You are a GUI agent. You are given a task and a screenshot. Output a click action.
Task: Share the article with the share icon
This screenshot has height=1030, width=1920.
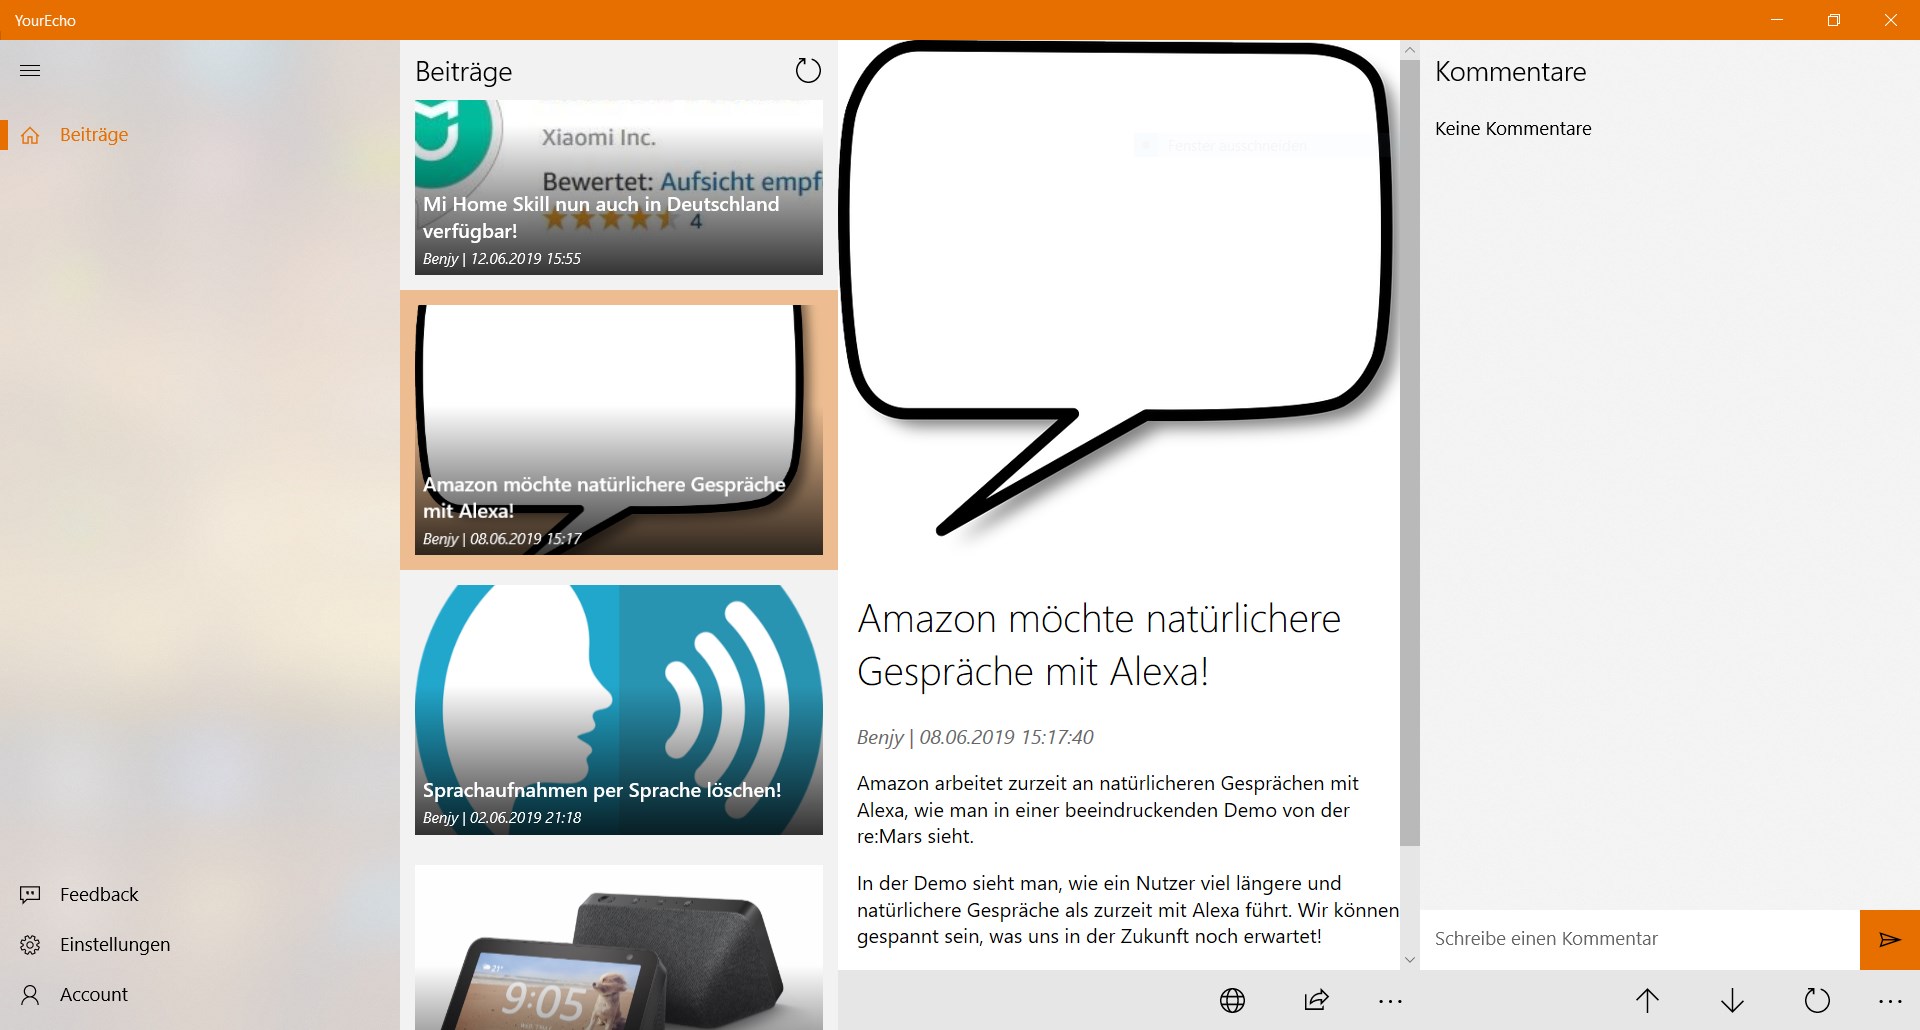pos(1317,1000)
